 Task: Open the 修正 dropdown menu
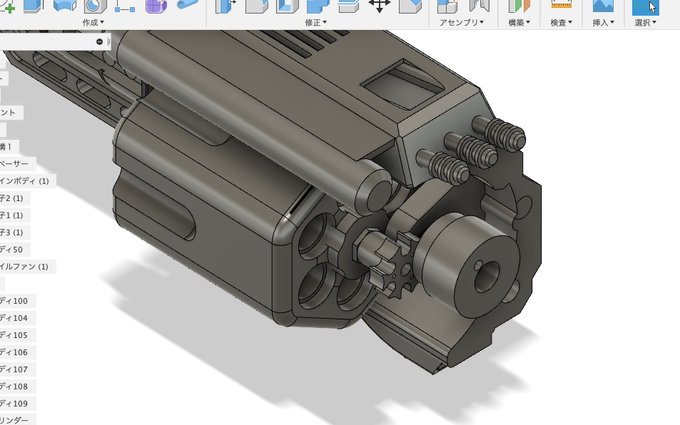point(315,23)
